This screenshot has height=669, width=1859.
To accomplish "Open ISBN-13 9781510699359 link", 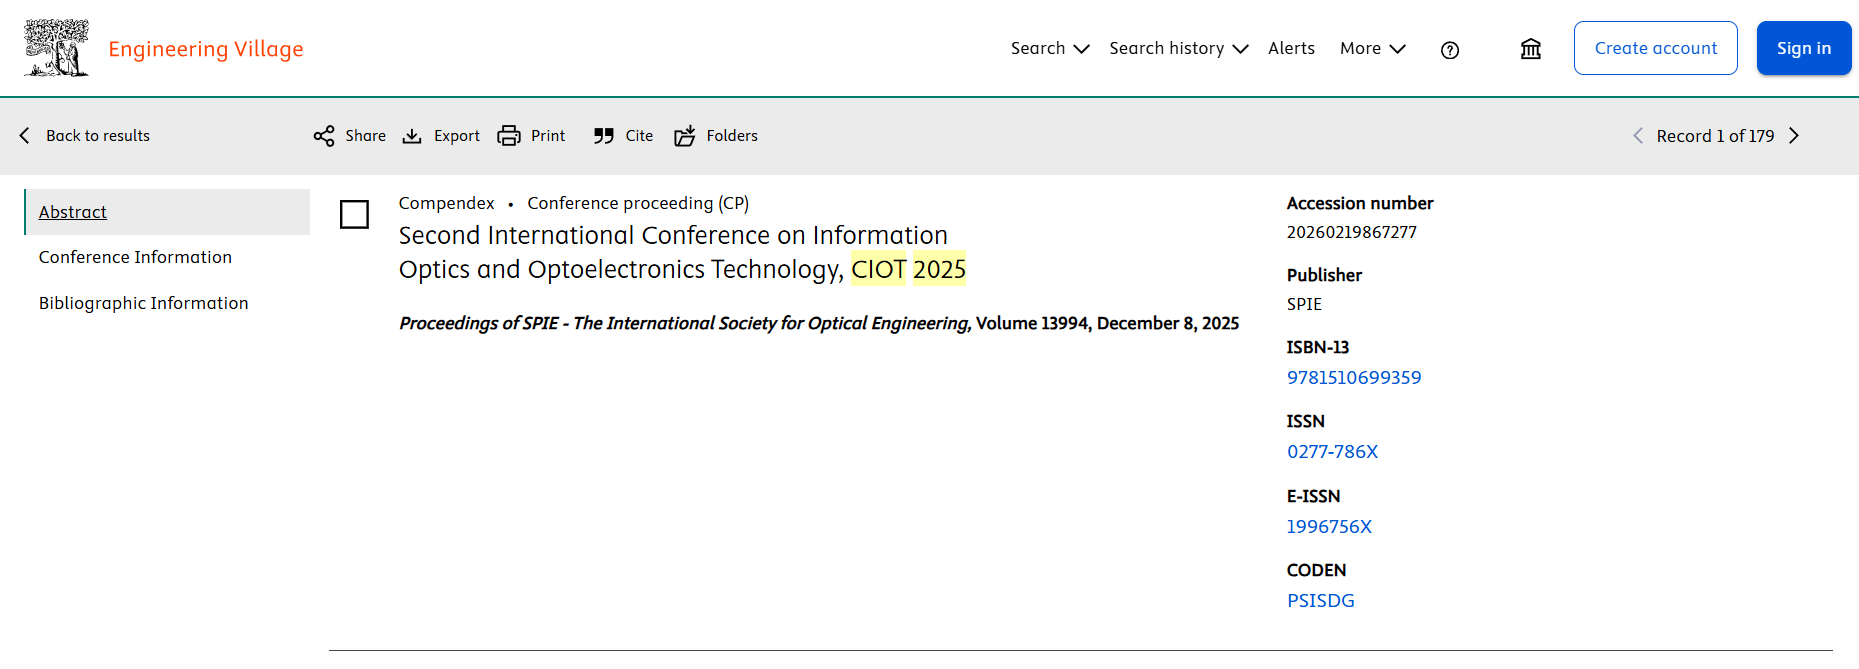I will [x=1353, y=378].
